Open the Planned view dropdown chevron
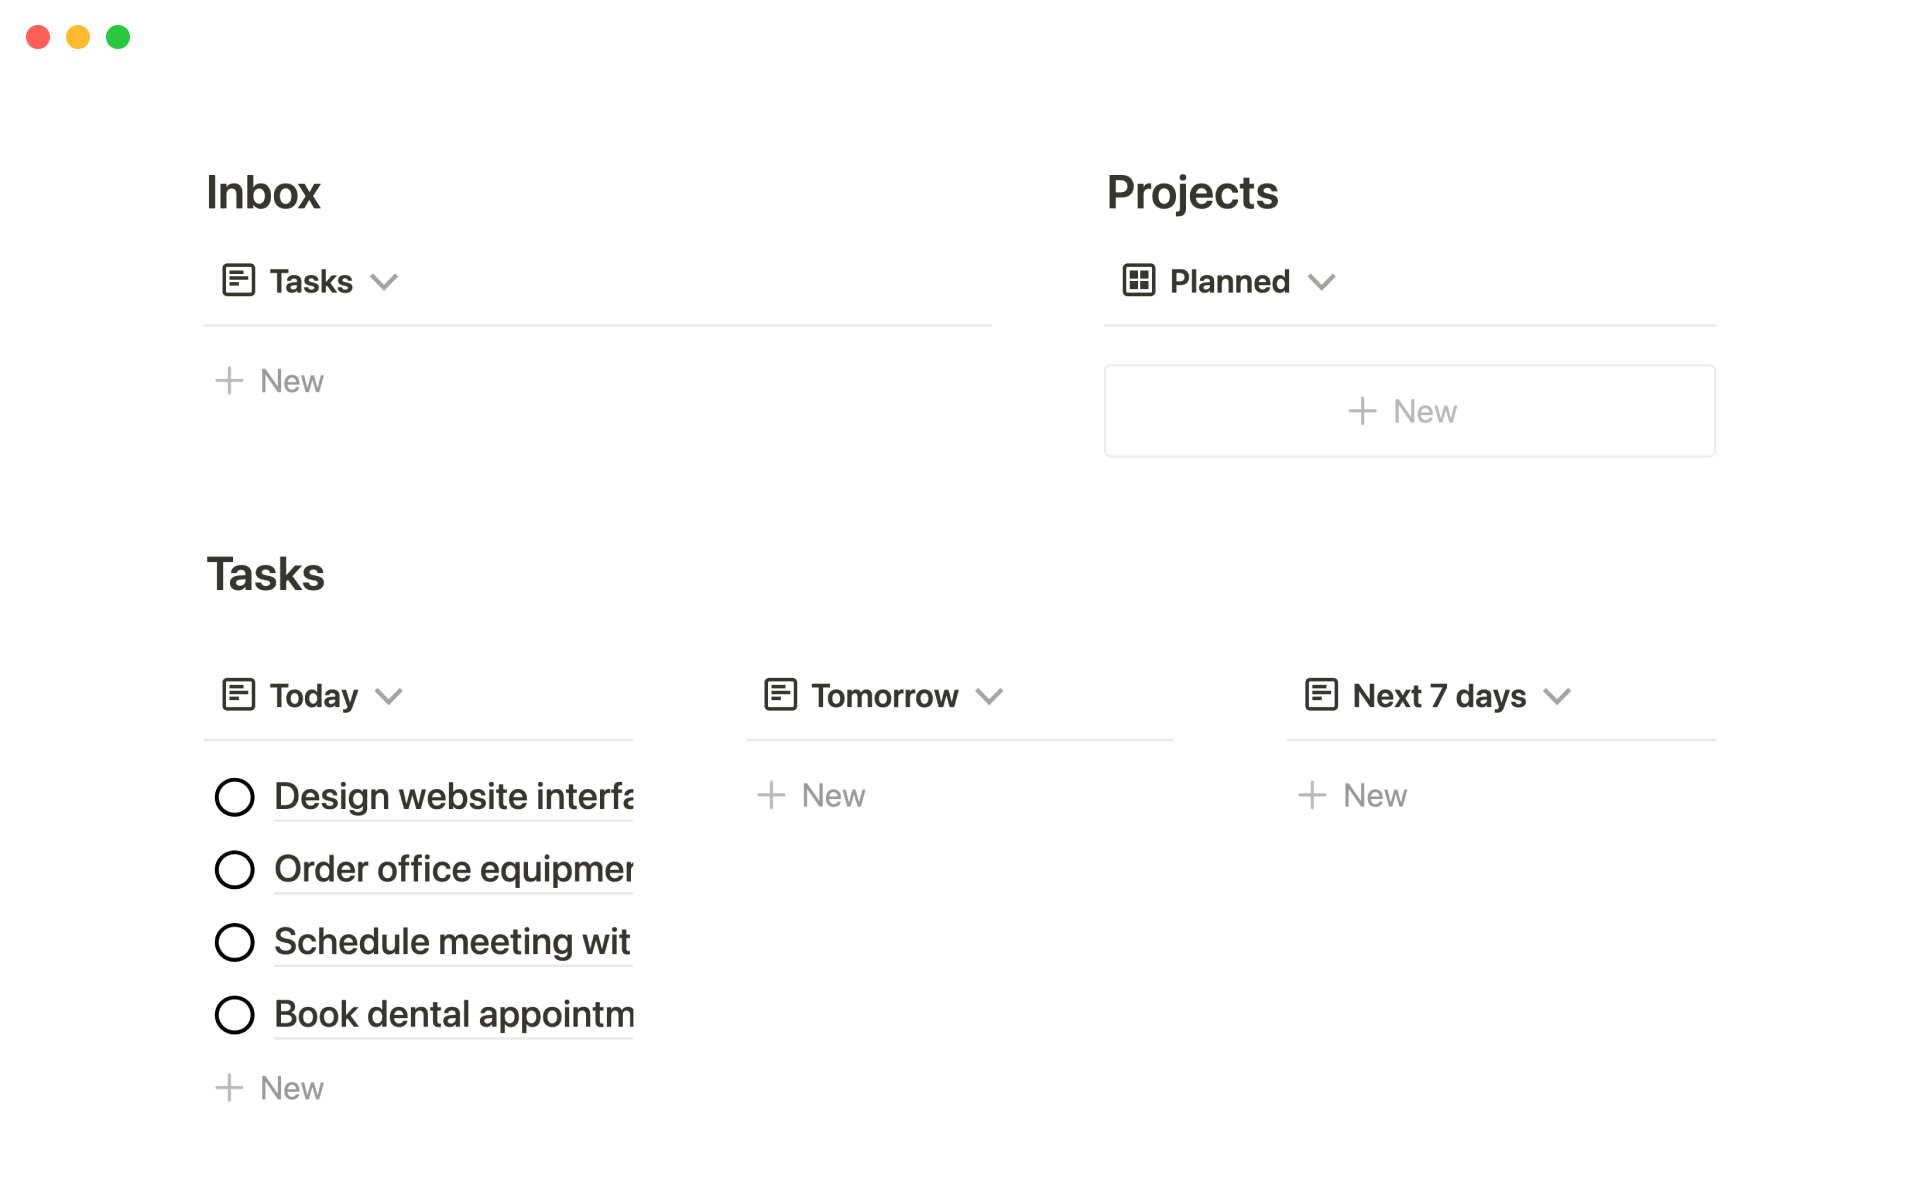1920x1200 pixels. 1322,282
